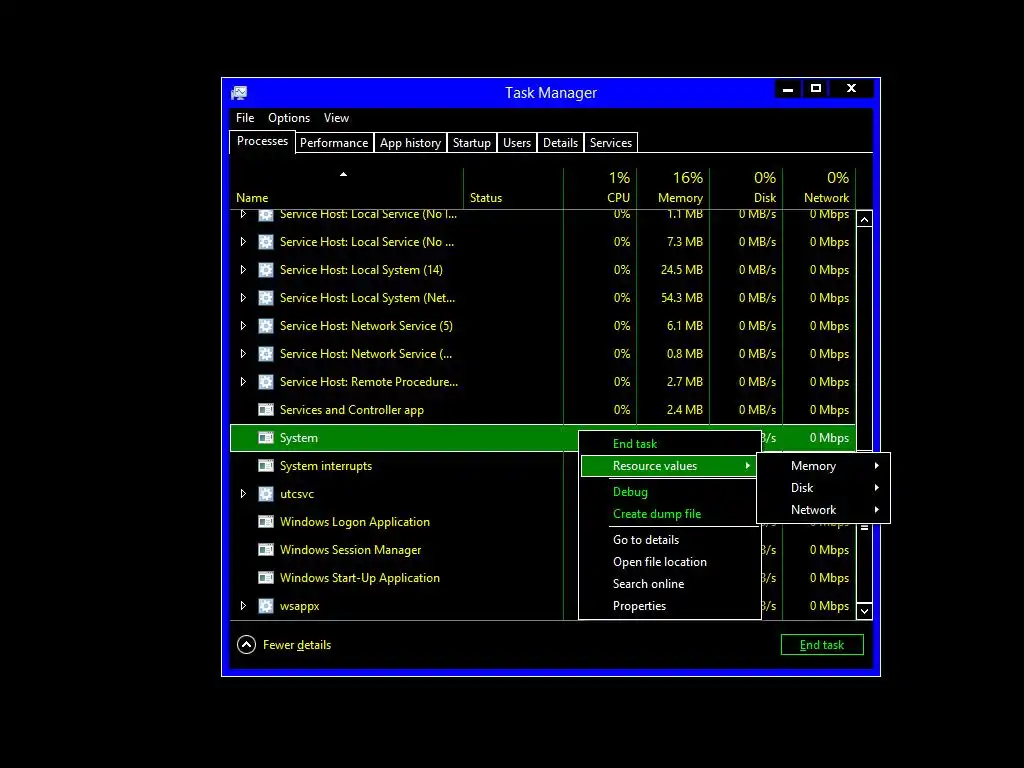
Task: Sort processes by Memory column header
Action: 673,187
